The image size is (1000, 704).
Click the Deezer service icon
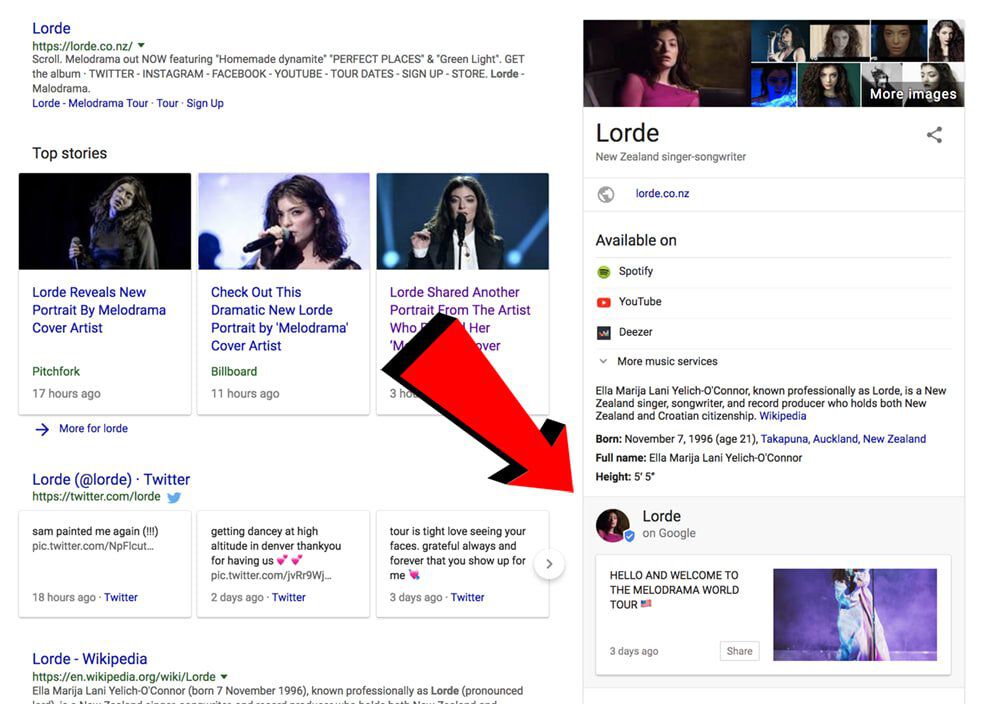(603, 332)
